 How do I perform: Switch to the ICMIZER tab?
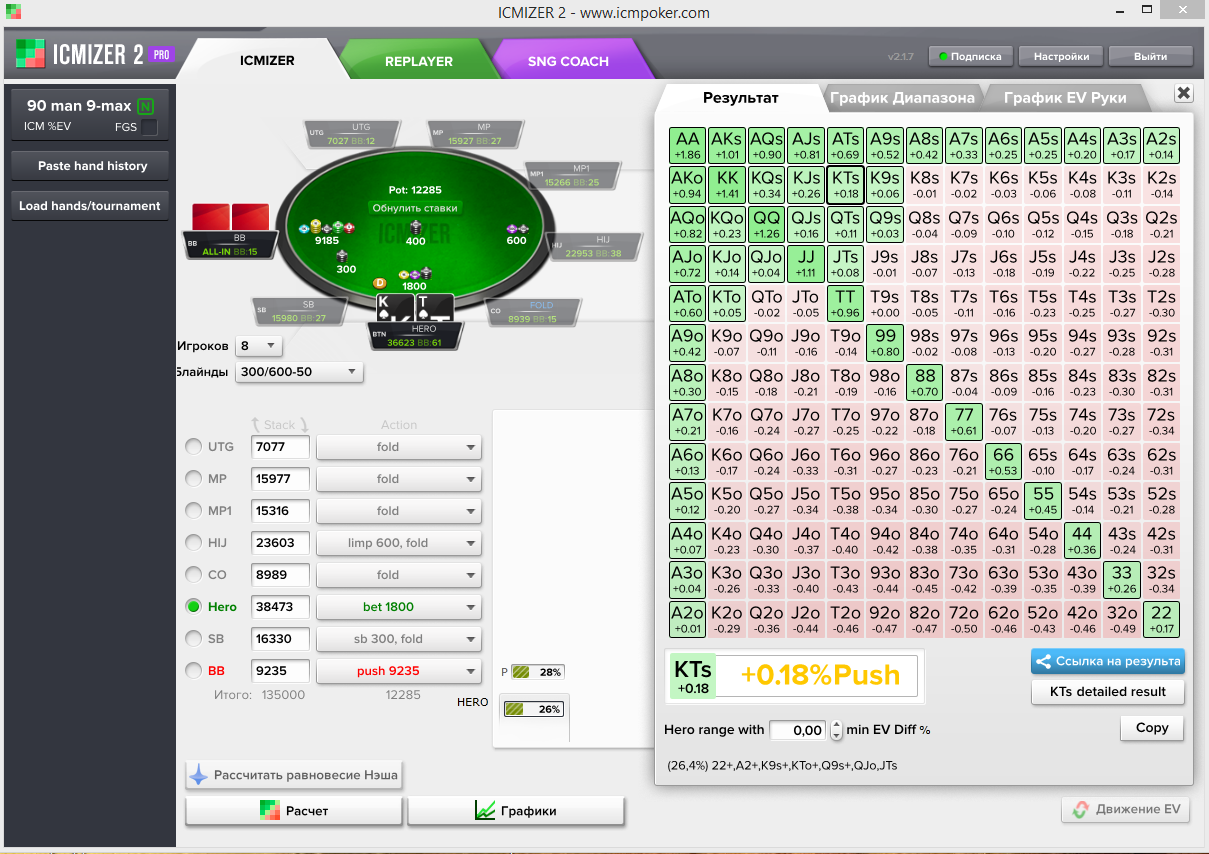pos(267,60)
